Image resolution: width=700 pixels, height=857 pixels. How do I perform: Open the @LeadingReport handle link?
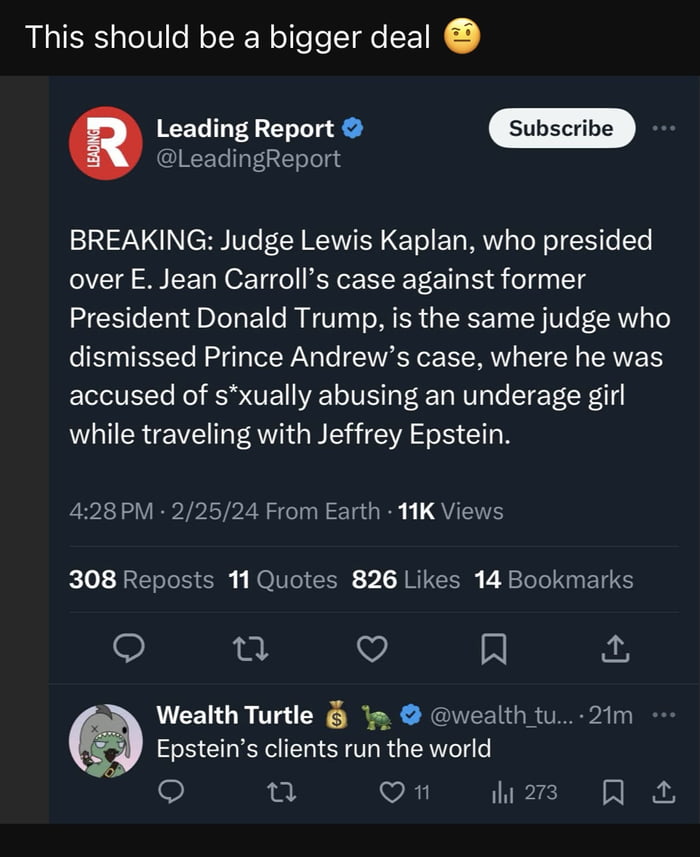click(x=248, y=159)
